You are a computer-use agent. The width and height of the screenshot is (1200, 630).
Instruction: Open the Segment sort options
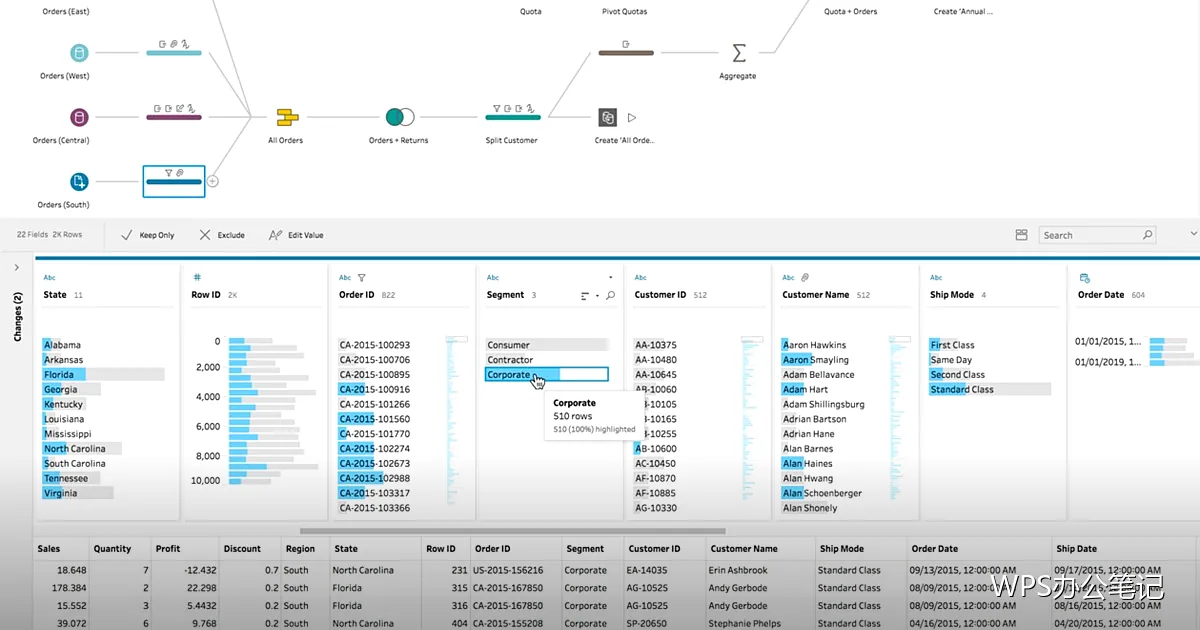pyautogui.click(x=589, y=296)
